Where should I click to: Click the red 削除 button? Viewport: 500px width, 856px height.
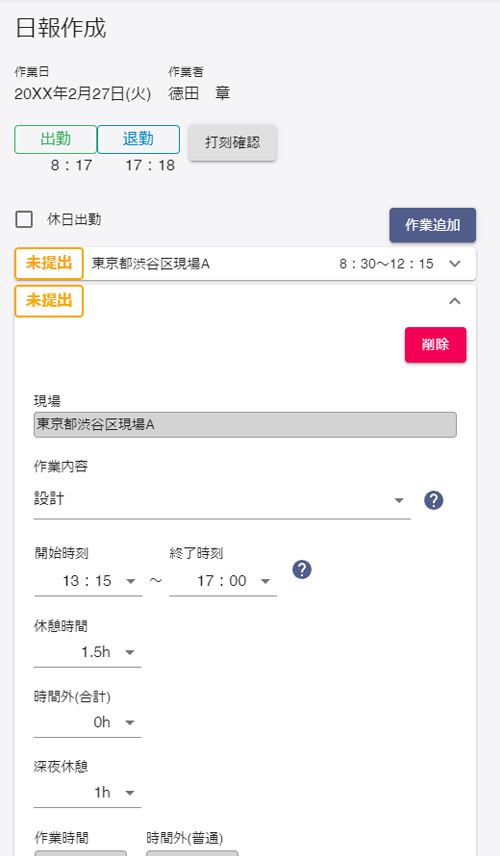[436, 344]
